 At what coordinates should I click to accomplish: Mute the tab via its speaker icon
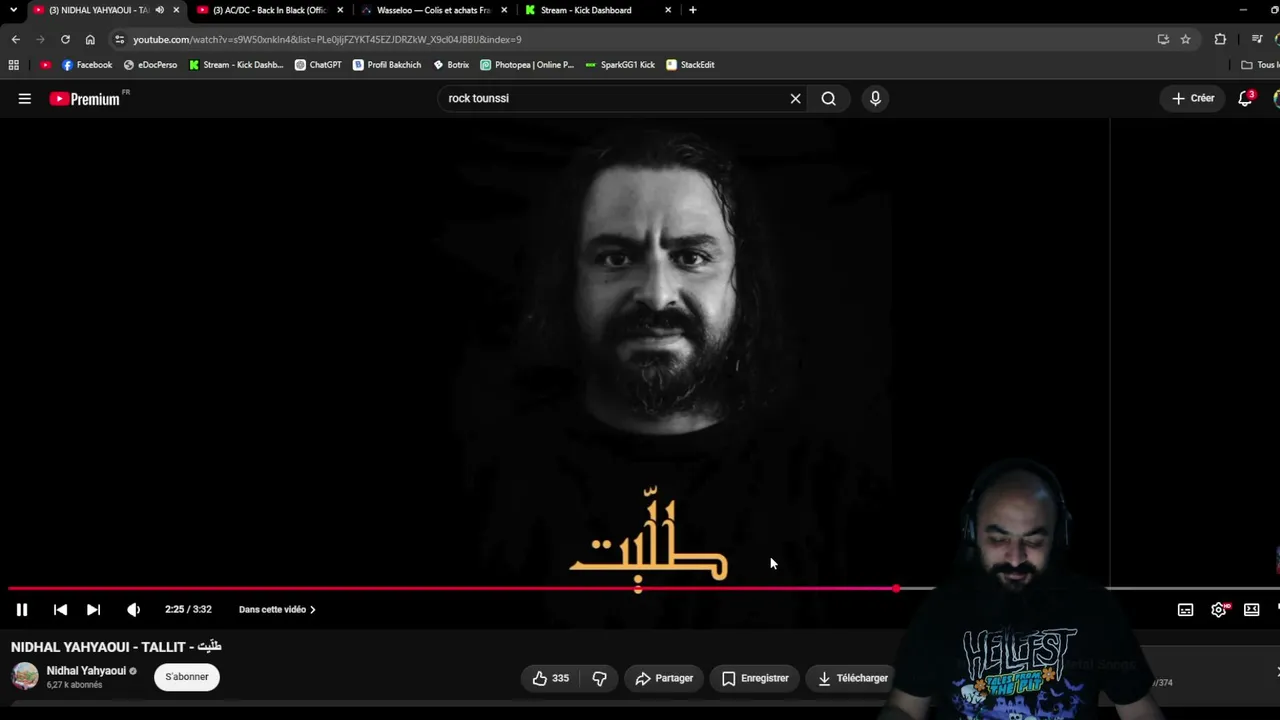[160, 10]
